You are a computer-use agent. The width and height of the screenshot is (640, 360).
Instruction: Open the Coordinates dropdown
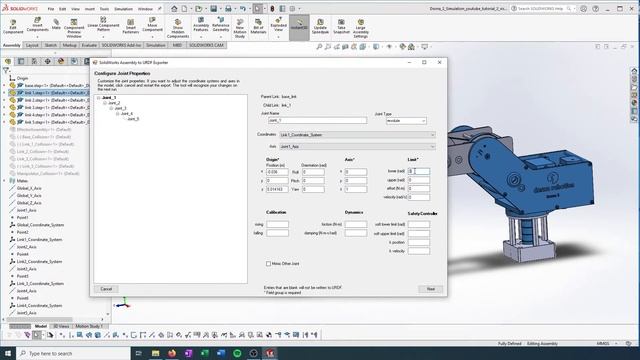coord(357,135)
